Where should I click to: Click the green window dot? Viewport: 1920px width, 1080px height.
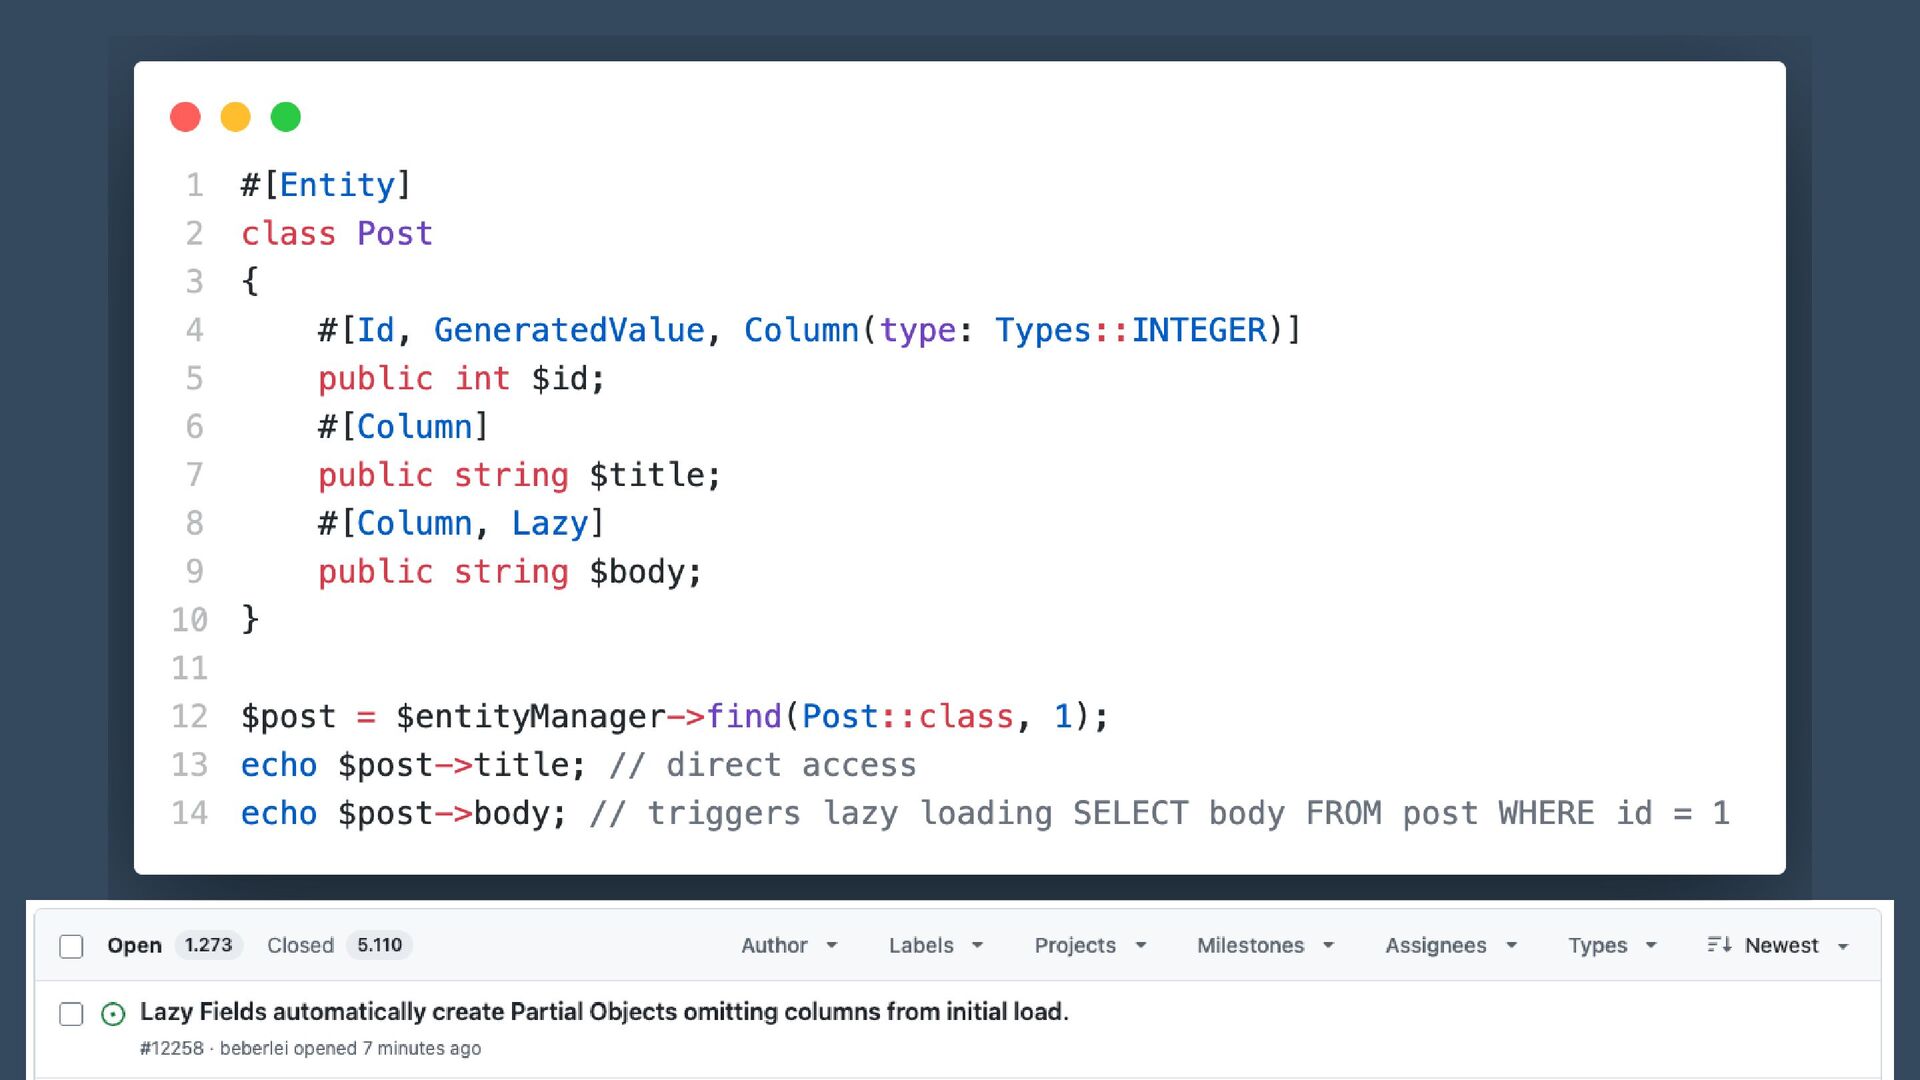[286, 117]
